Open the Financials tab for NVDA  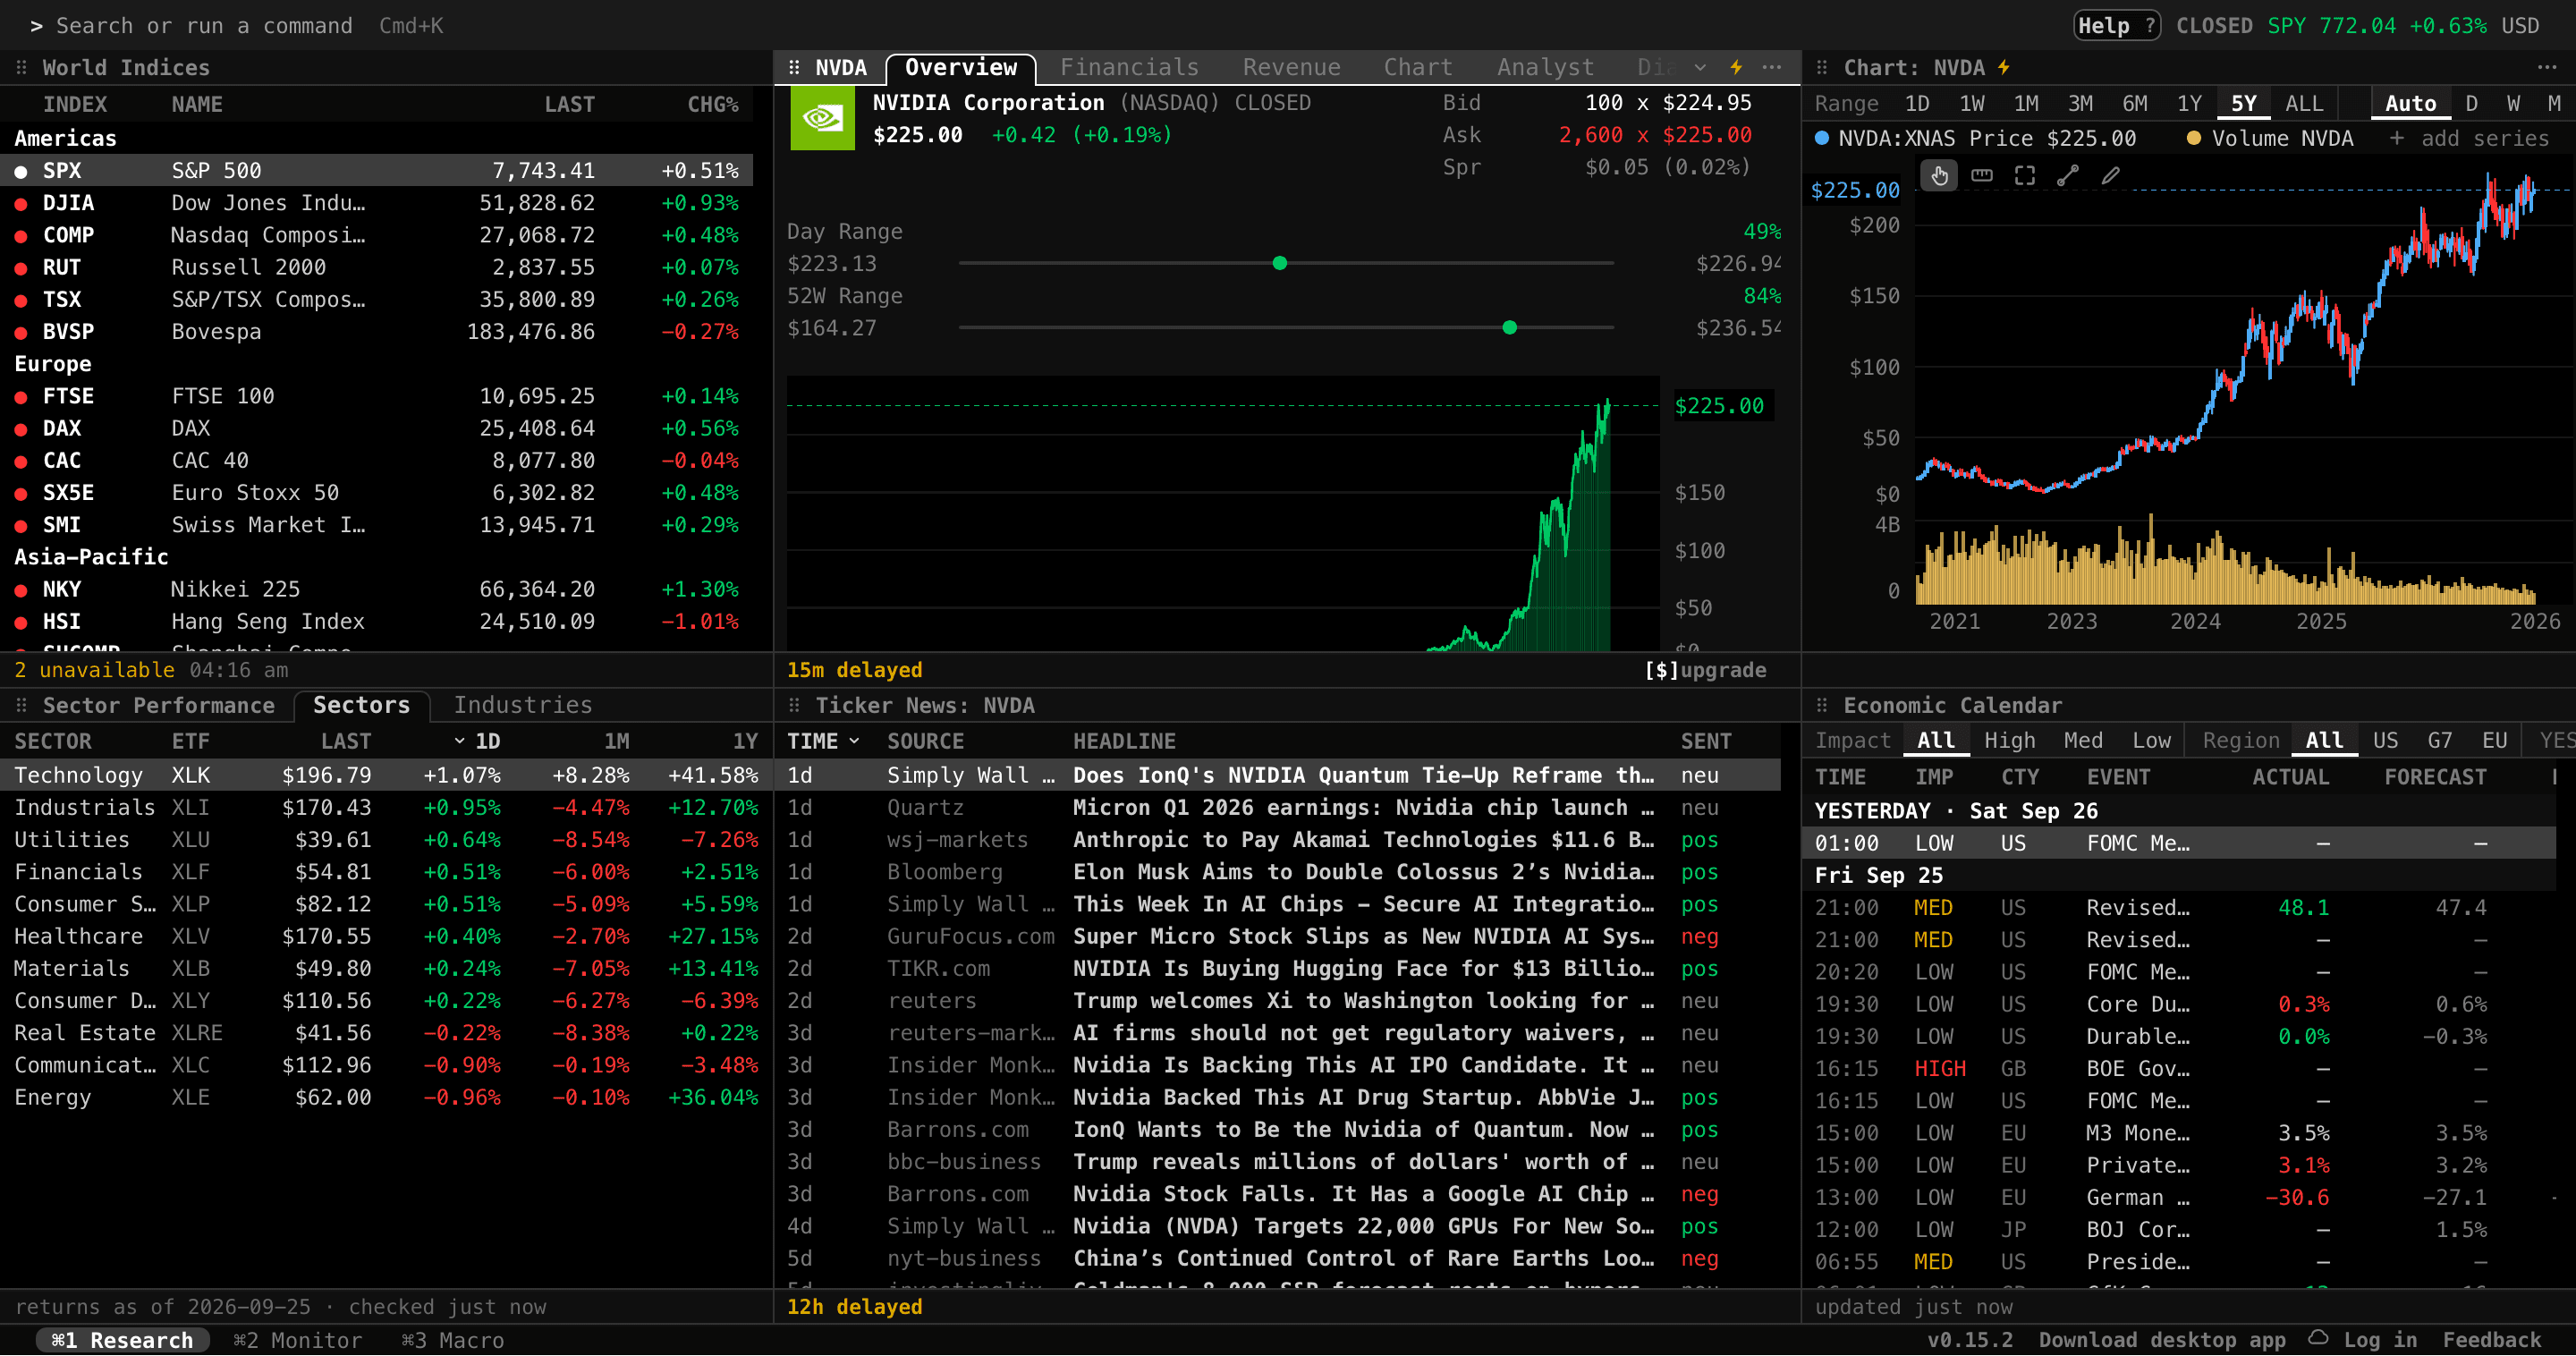1129,67
